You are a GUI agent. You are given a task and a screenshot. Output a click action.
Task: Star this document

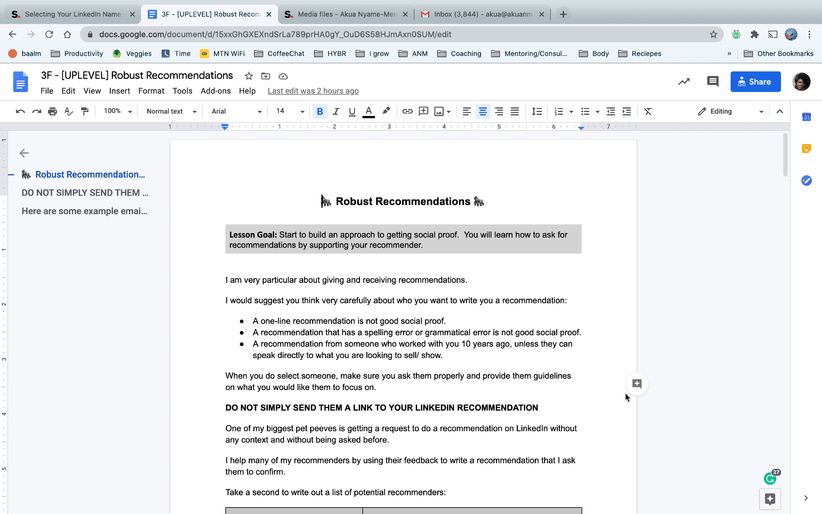point(248,76)
